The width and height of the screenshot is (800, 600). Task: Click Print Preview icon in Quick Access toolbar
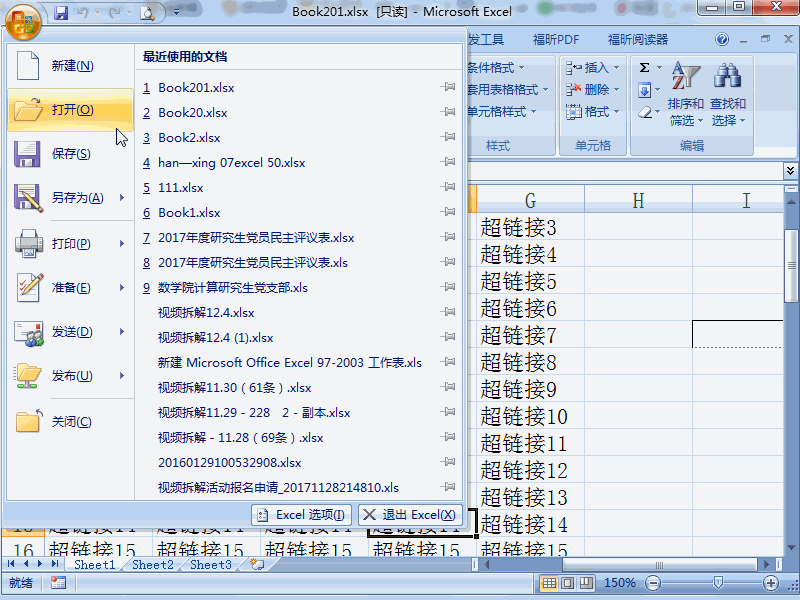point(147,13)
